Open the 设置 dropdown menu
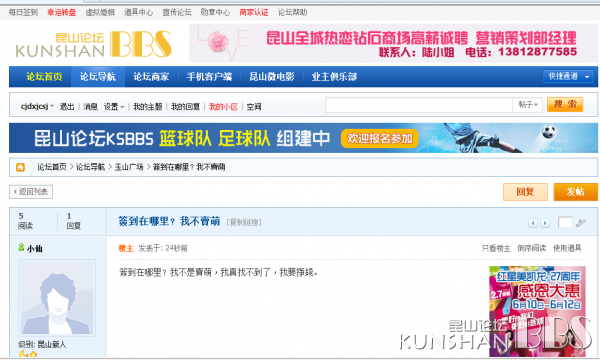The image size is (600, 360). tap(114, 107)
